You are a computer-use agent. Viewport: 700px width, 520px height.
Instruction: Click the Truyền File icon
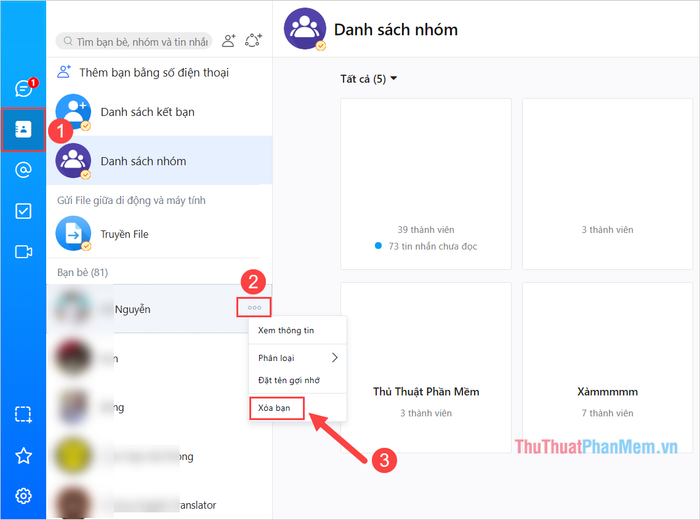[x=73, y=233]
